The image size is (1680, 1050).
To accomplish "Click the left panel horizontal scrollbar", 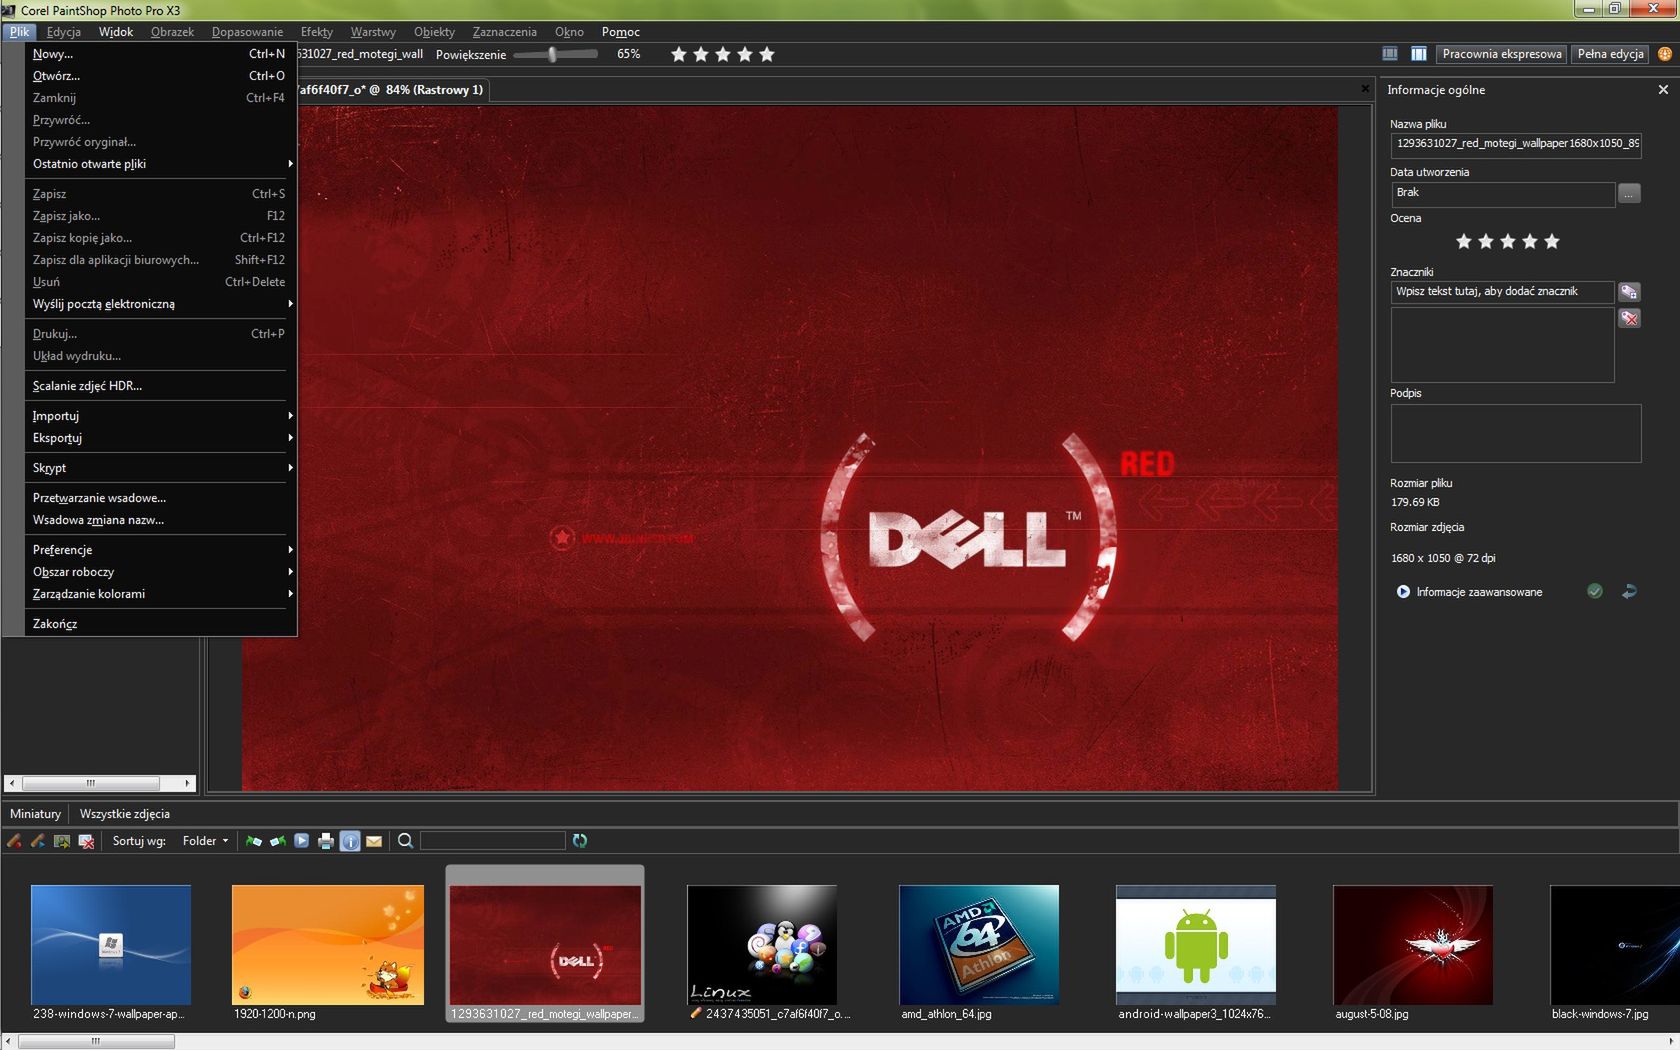I will point(99,783).
